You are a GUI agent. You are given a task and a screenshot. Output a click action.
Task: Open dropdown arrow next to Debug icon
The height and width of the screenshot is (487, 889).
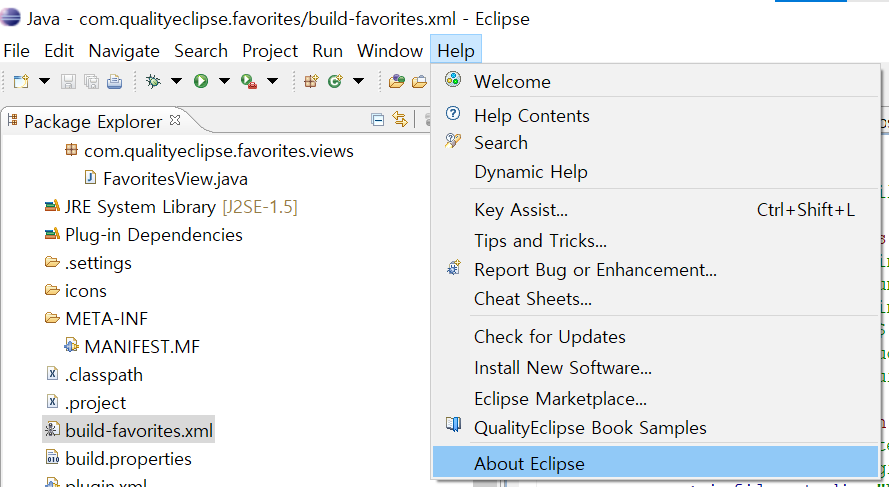[x=176, y=82]
